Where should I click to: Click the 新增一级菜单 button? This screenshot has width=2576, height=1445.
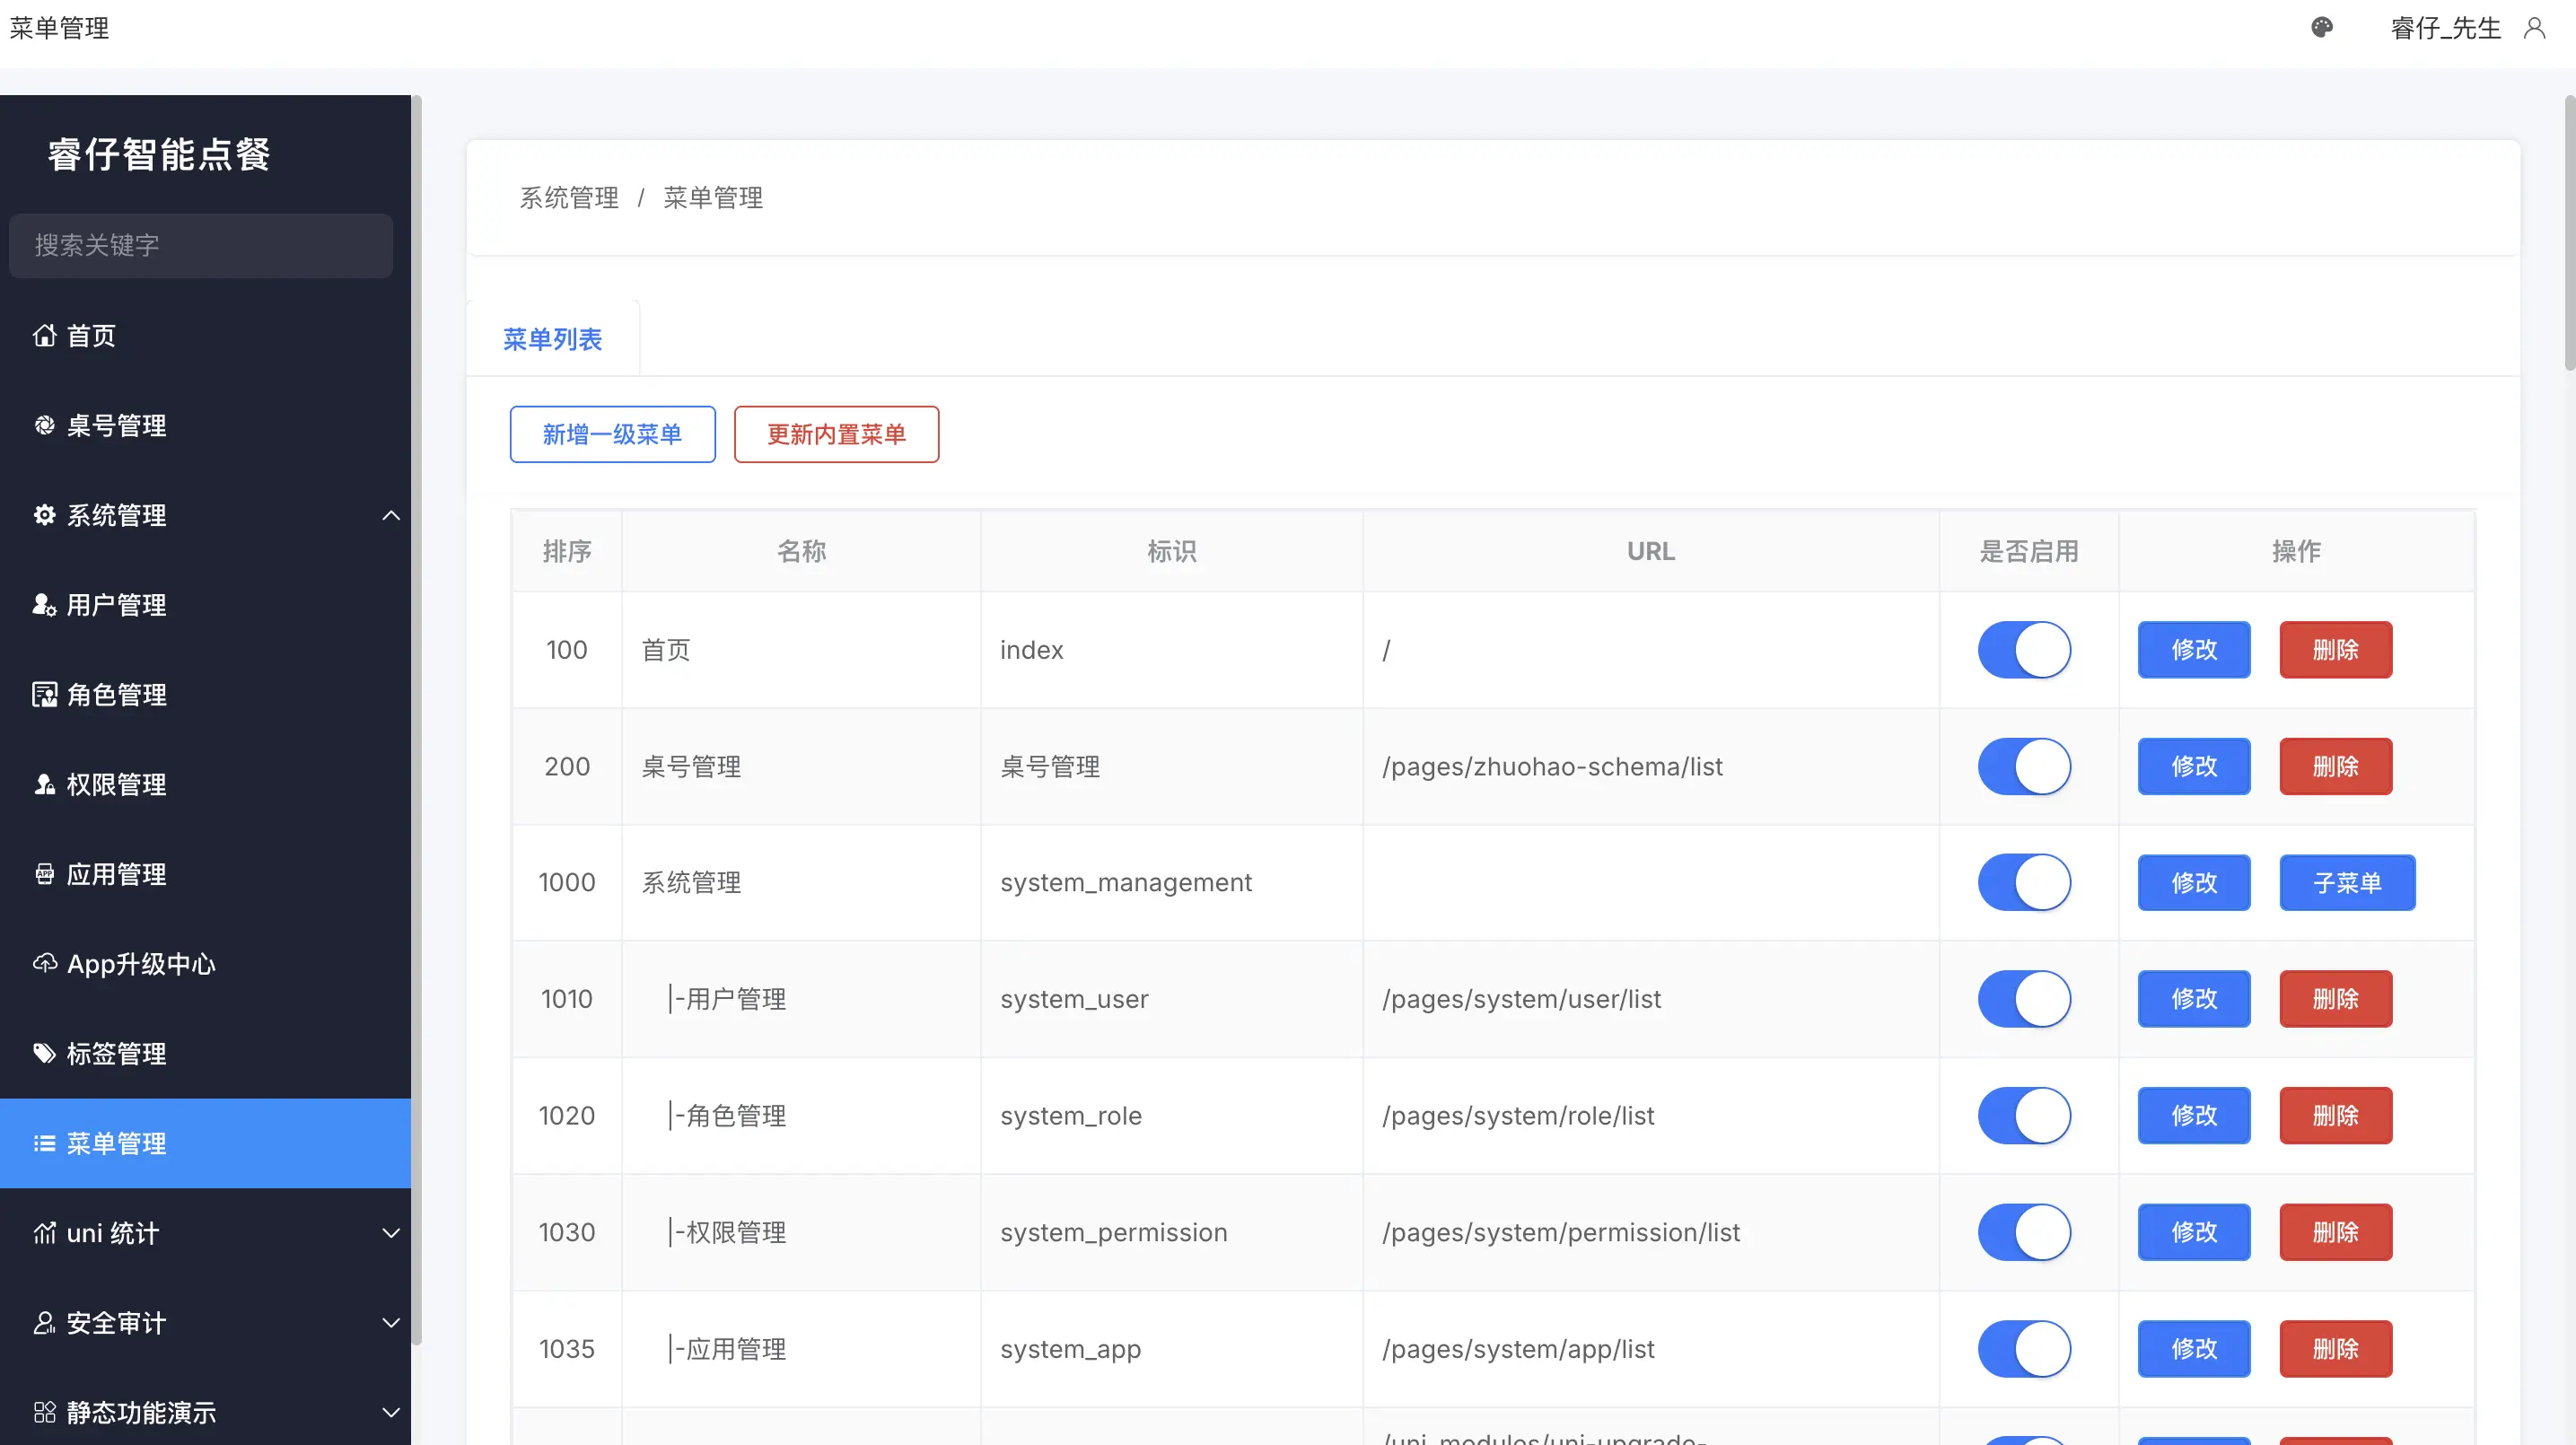[612, 434]
